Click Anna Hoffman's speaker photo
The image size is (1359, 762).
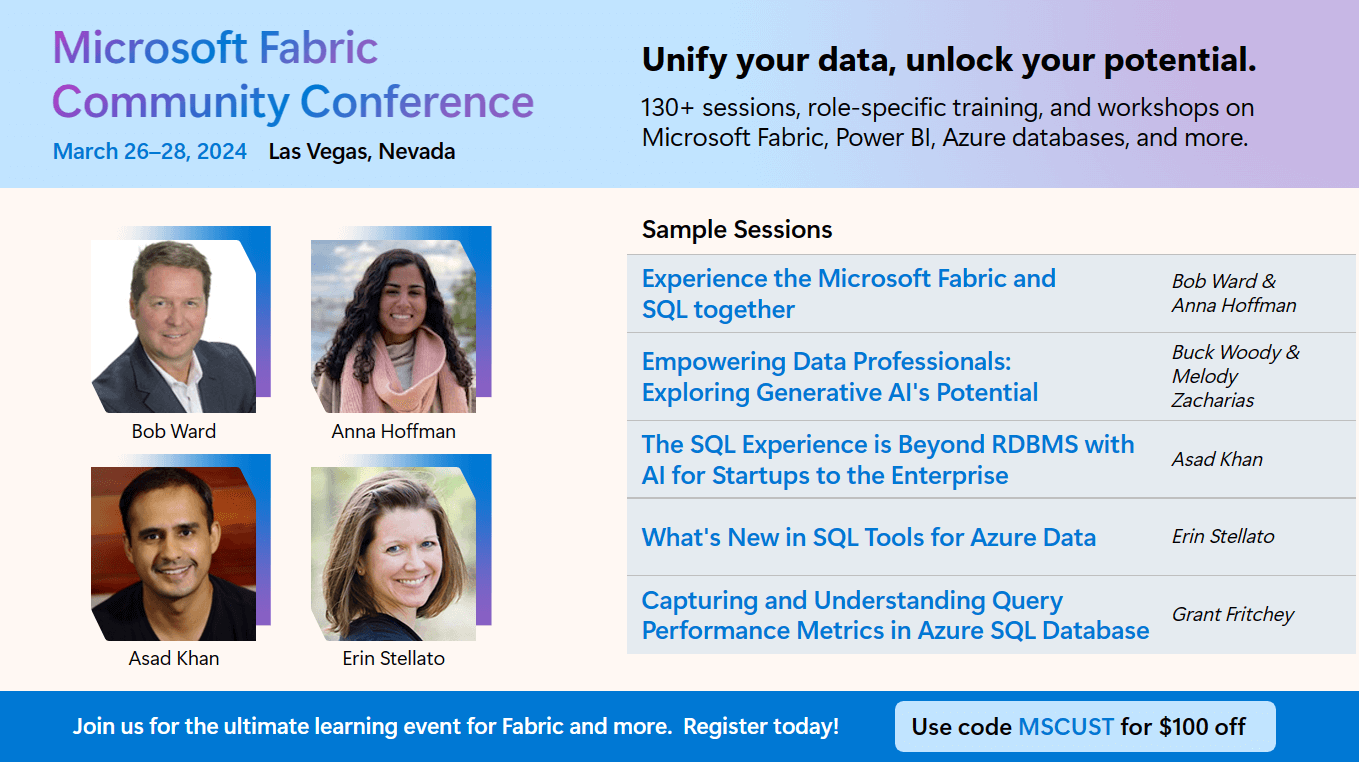pyautogui.click(x=393, y=326)
